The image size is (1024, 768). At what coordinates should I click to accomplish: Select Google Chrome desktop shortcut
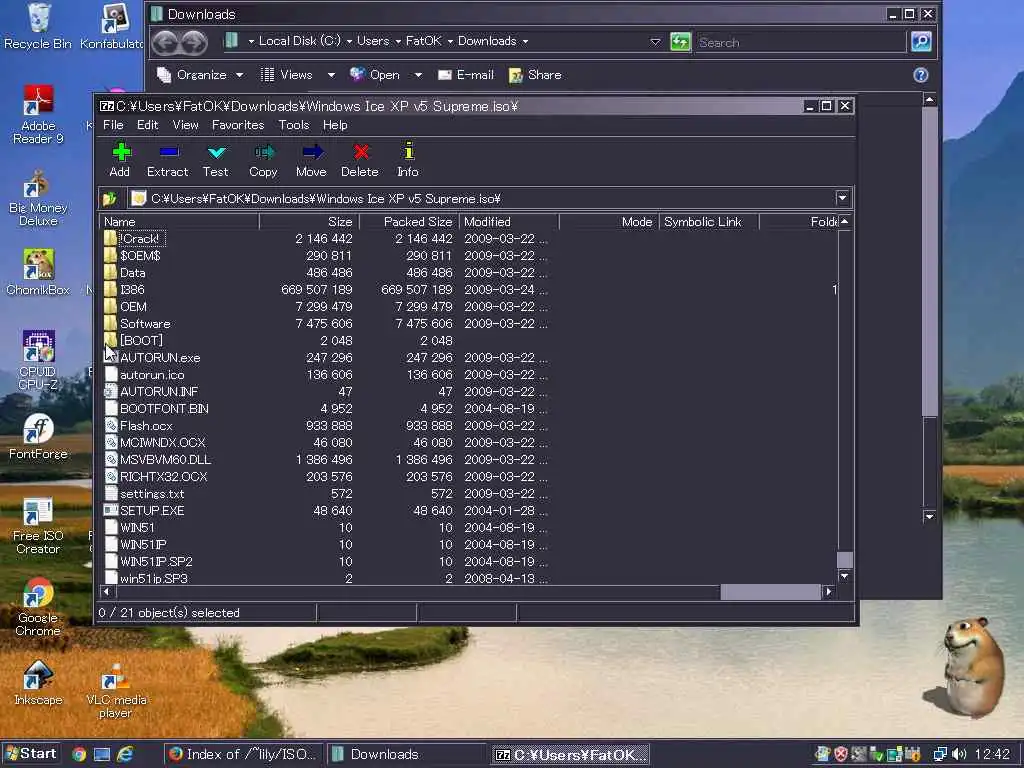coord(38,607)
